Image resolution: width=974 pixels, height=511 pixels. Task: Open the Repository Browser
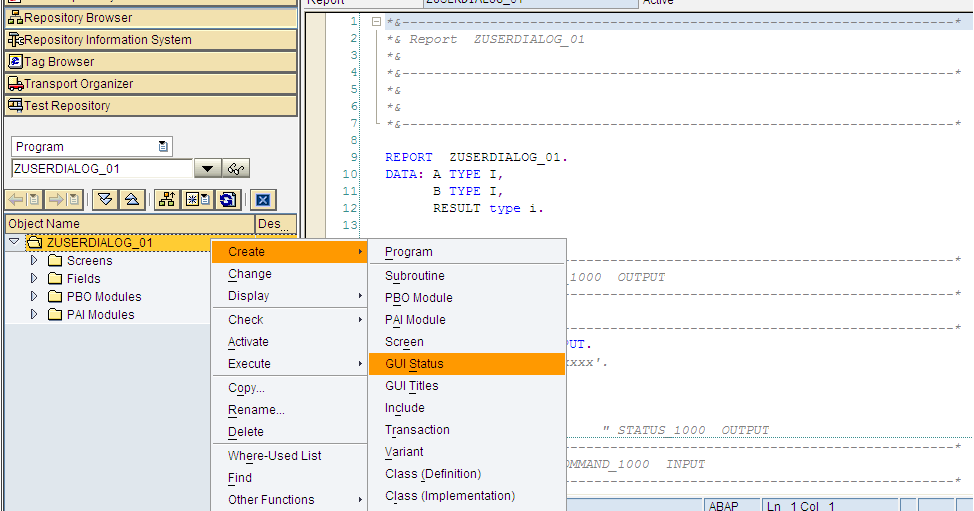pyautogui.click(x=151, y=17)
